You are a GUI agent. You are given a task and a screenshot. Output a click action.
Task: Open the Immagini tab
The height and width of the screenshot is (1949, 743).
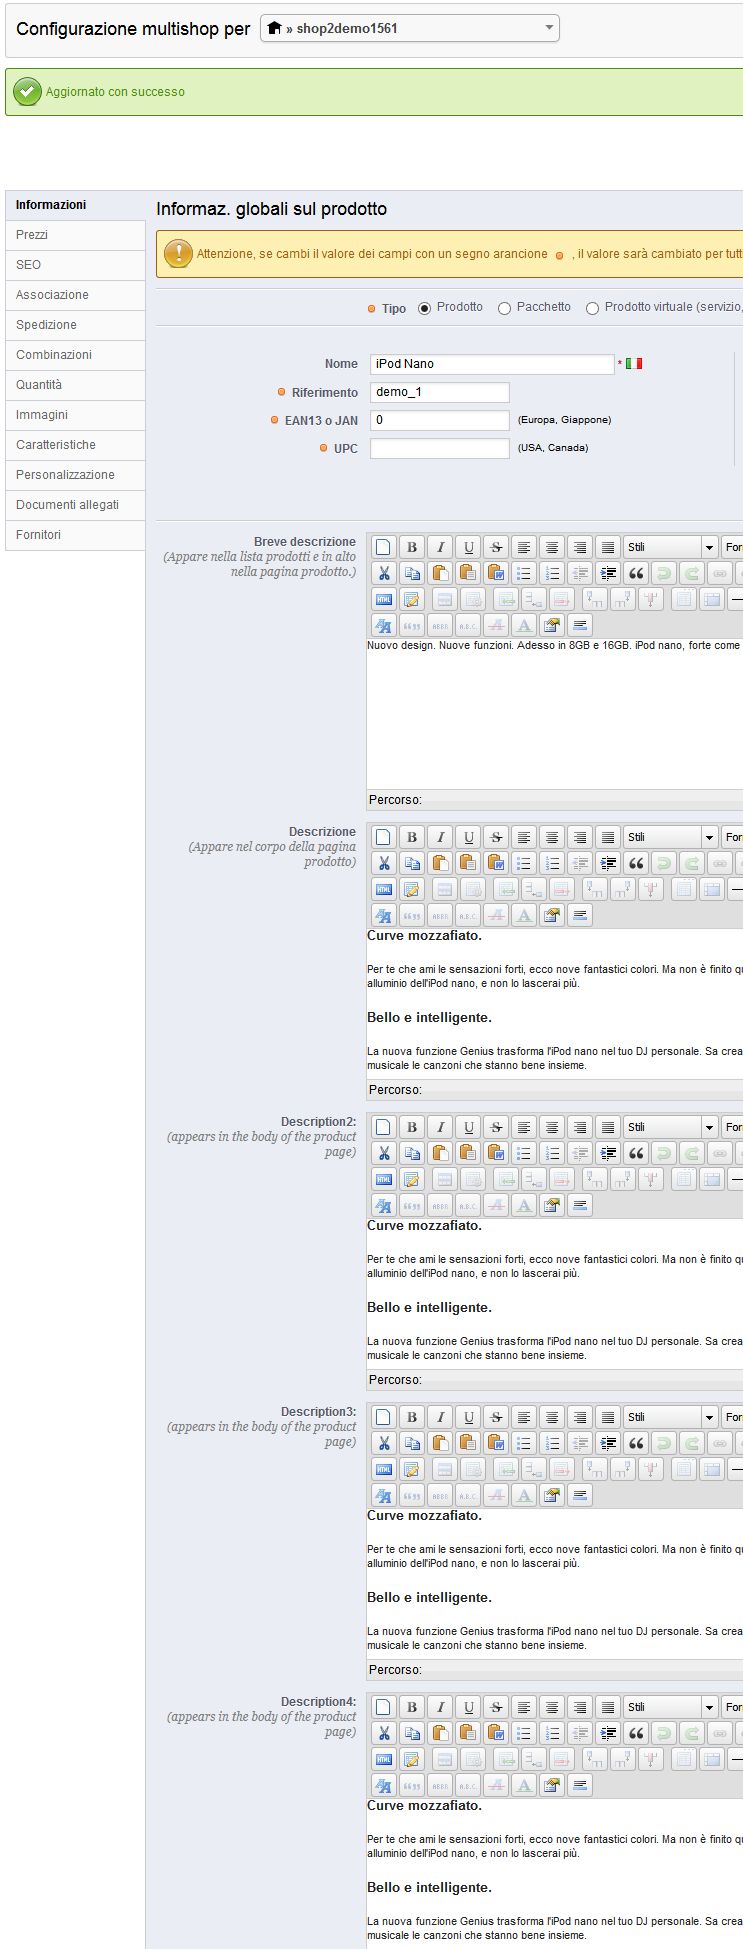point(75,415)
